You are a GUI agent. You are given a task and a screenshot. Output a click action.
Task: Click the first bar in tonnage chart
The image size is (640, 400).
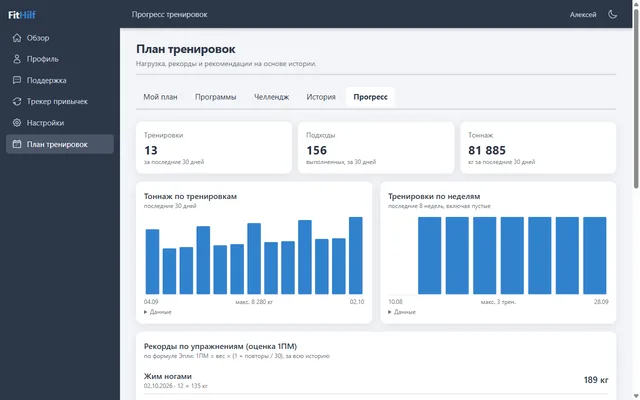152,262
